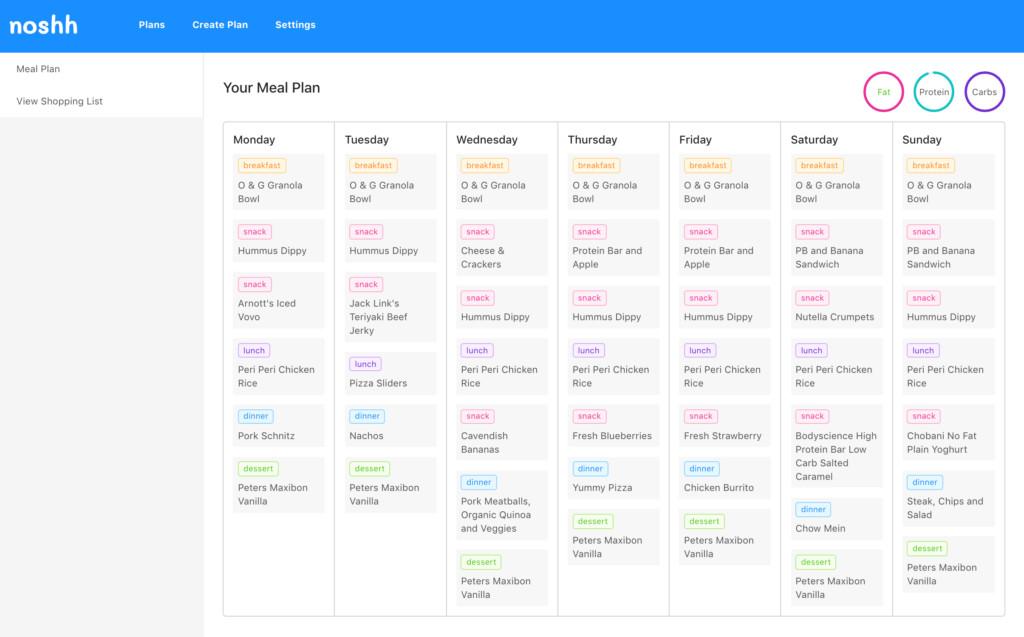Click Sunday's dinner tag
Screen dimensions: 1024x637
[x=925, y=482]
